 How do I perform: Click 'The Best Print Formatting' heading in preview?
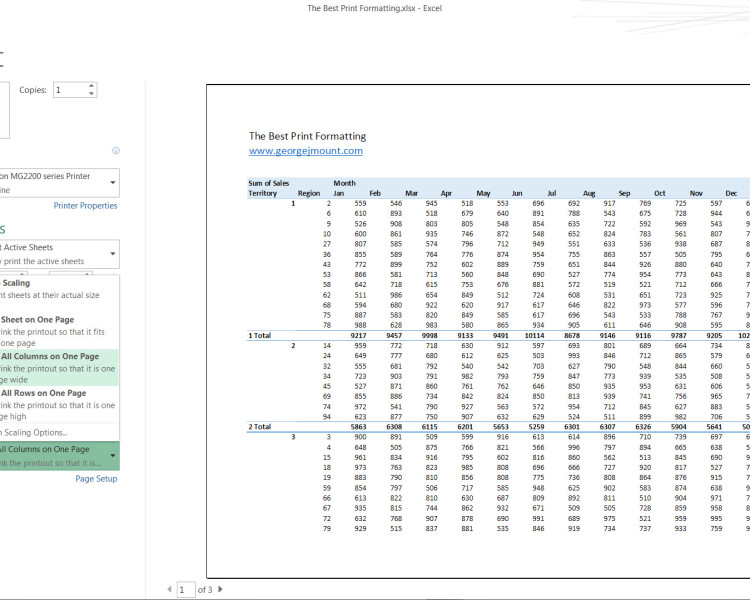coord(307,136)
